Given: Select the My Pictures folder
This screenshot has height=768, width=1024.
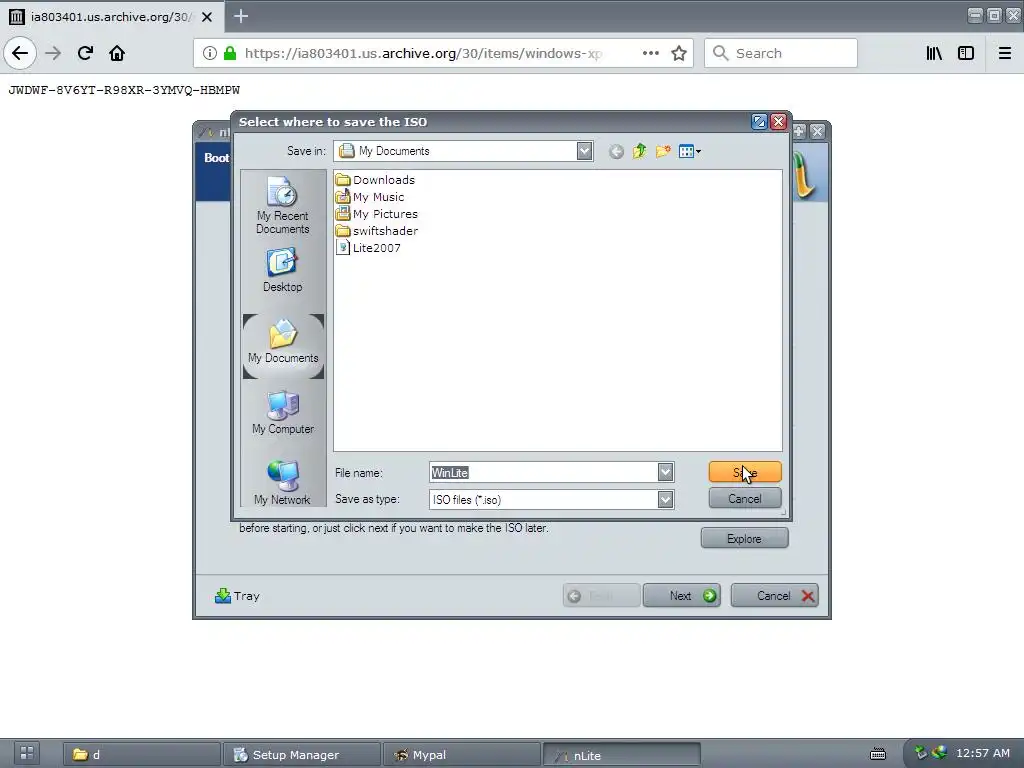Looking at the screenshot, I should coord(376,214).
